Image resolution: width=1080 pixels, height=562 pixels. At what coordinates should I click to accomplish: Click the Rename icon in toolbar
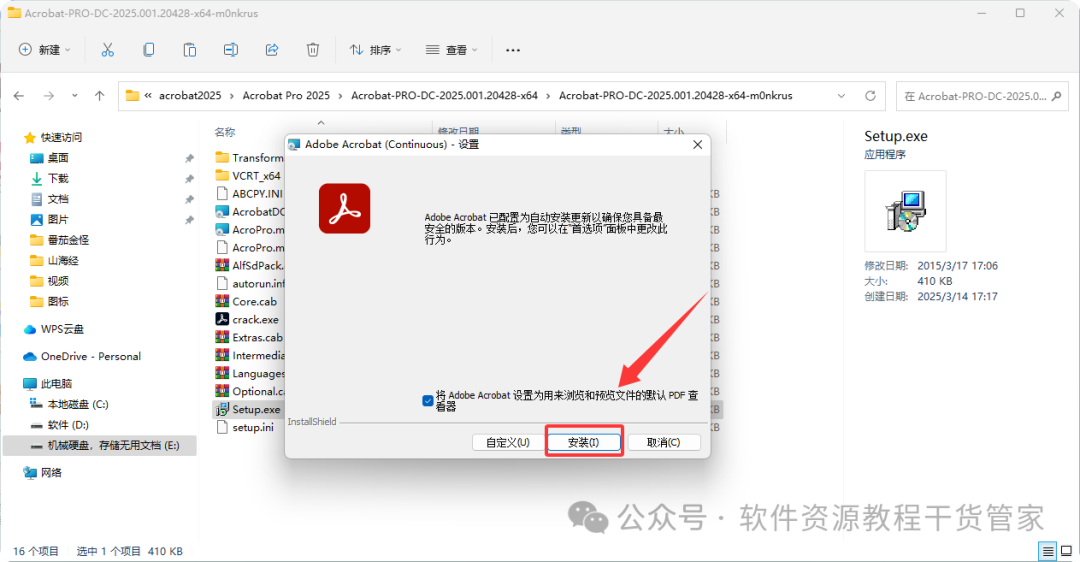coord(231,50)
